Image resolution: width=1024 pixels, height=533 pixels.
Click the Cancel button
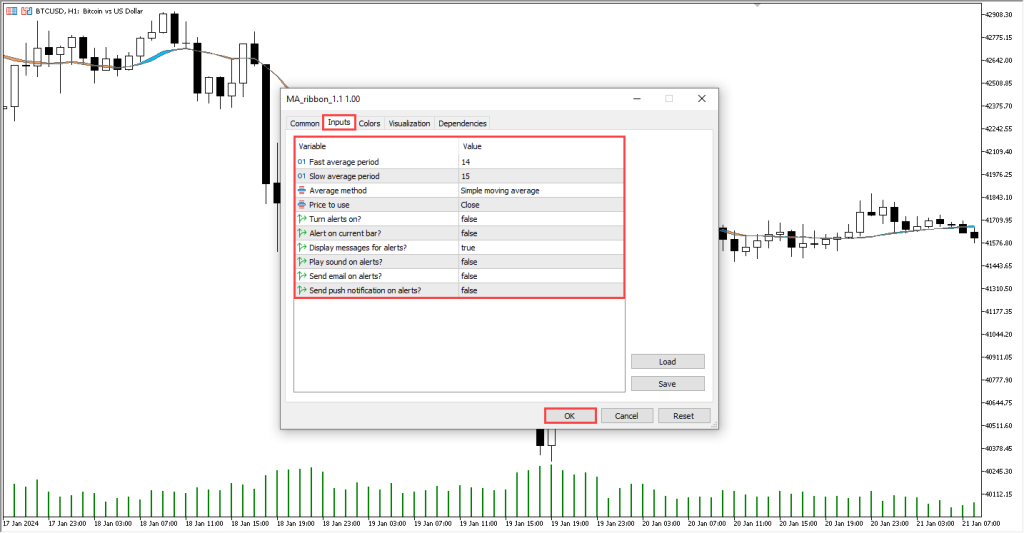[626, 416]
